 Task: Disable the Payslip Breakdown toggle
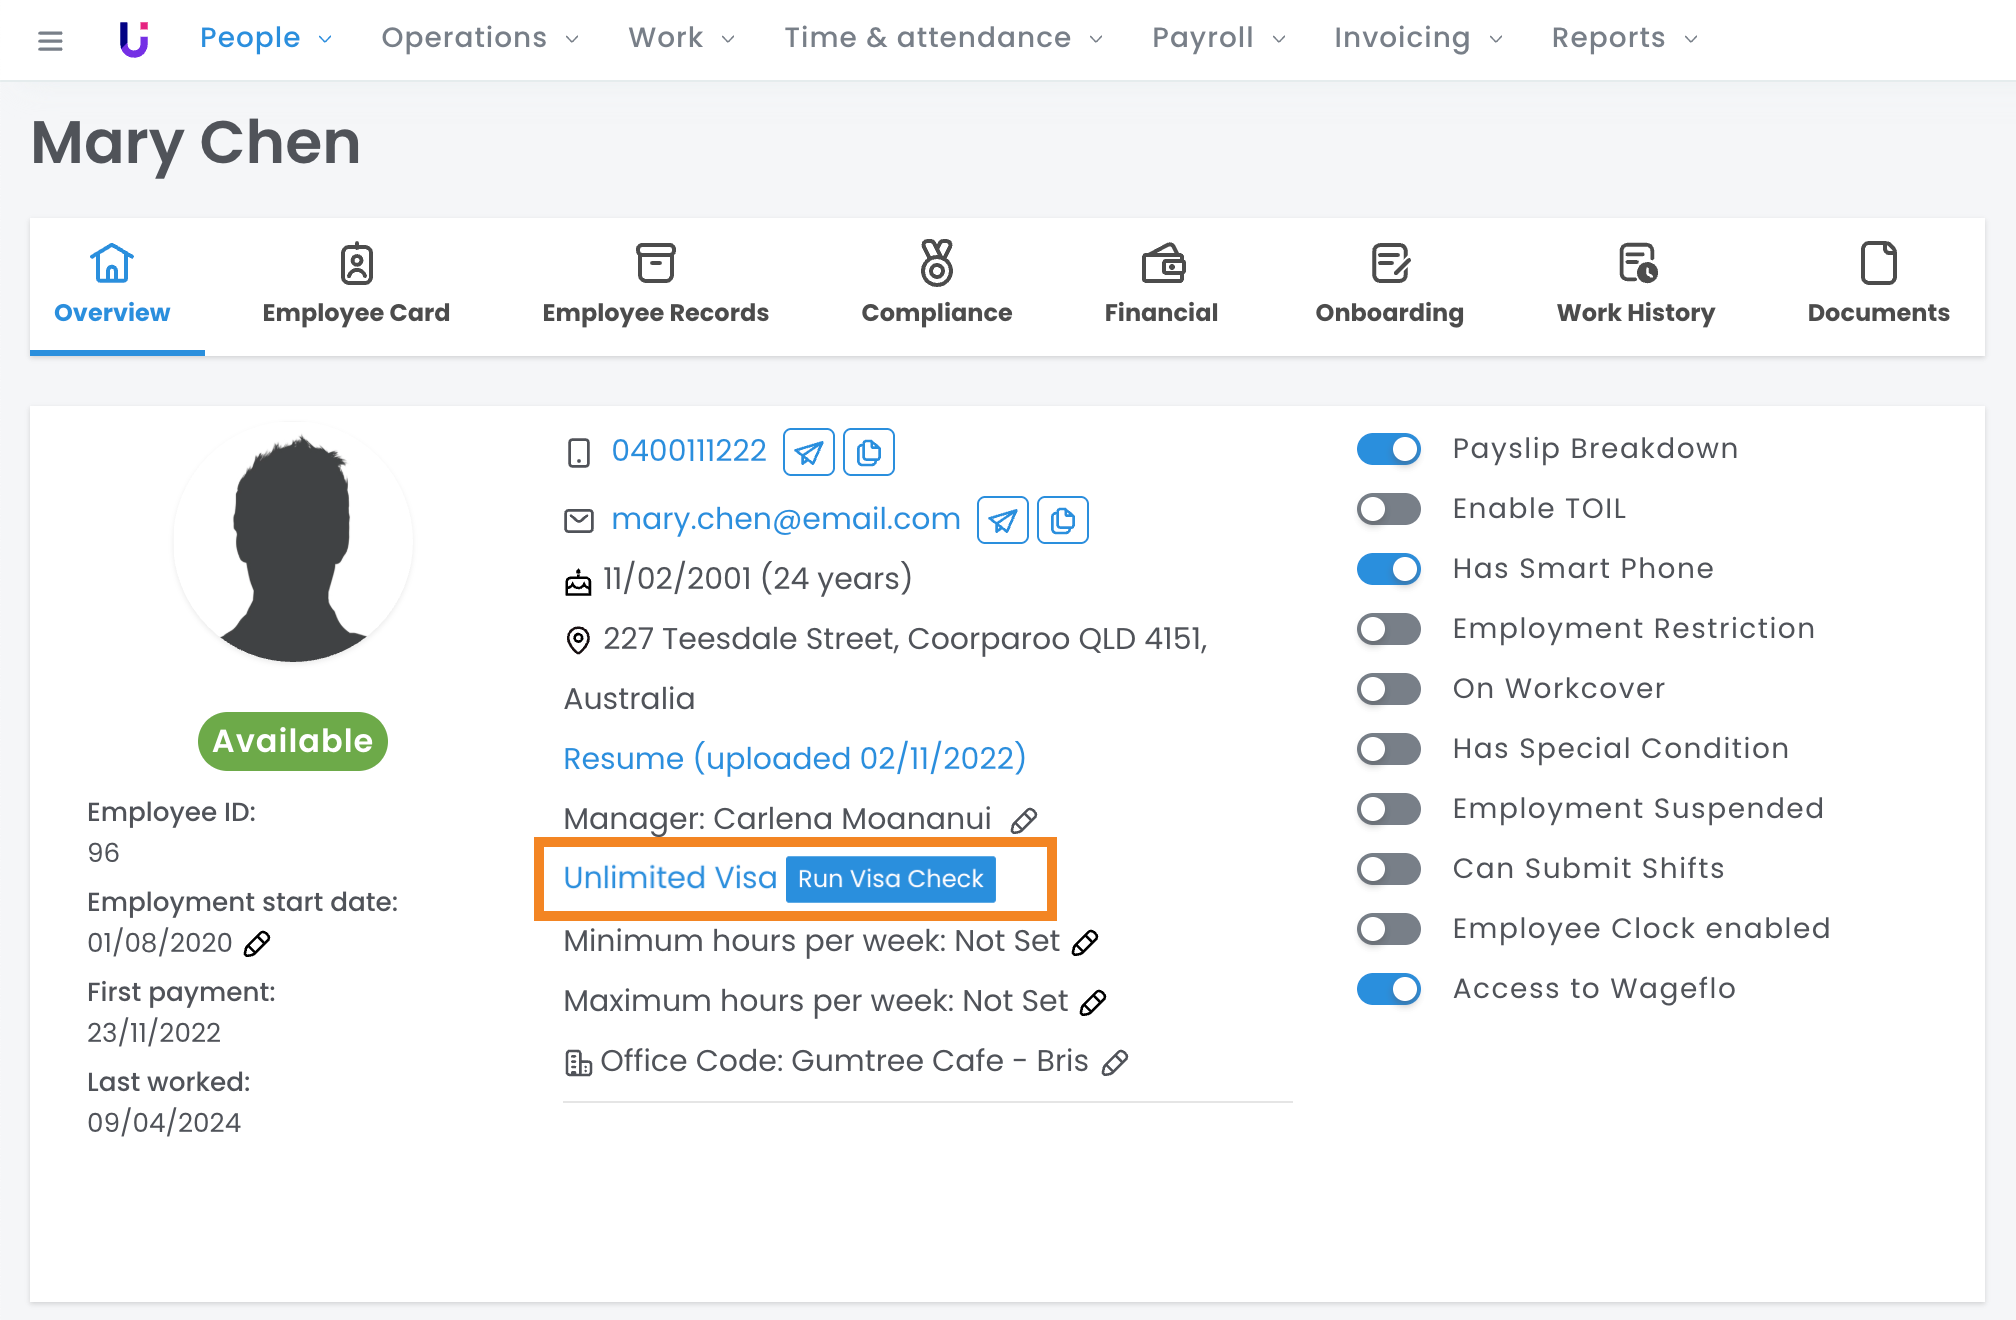pyautogui.click(x=1388, y=449)
